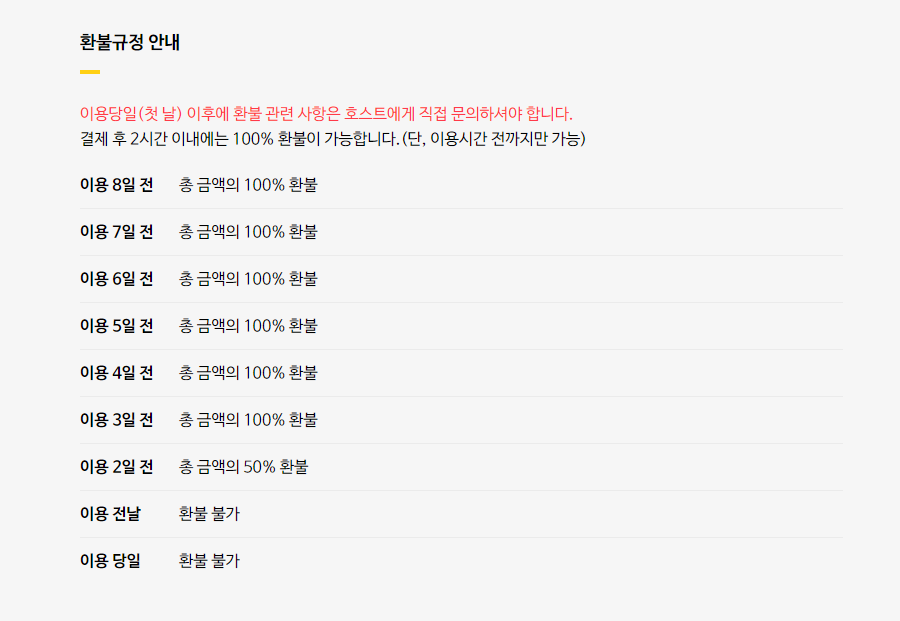Click 100% 환불 value for 5일 전
The width and height of the screenshot is (900, 621).
248,326
